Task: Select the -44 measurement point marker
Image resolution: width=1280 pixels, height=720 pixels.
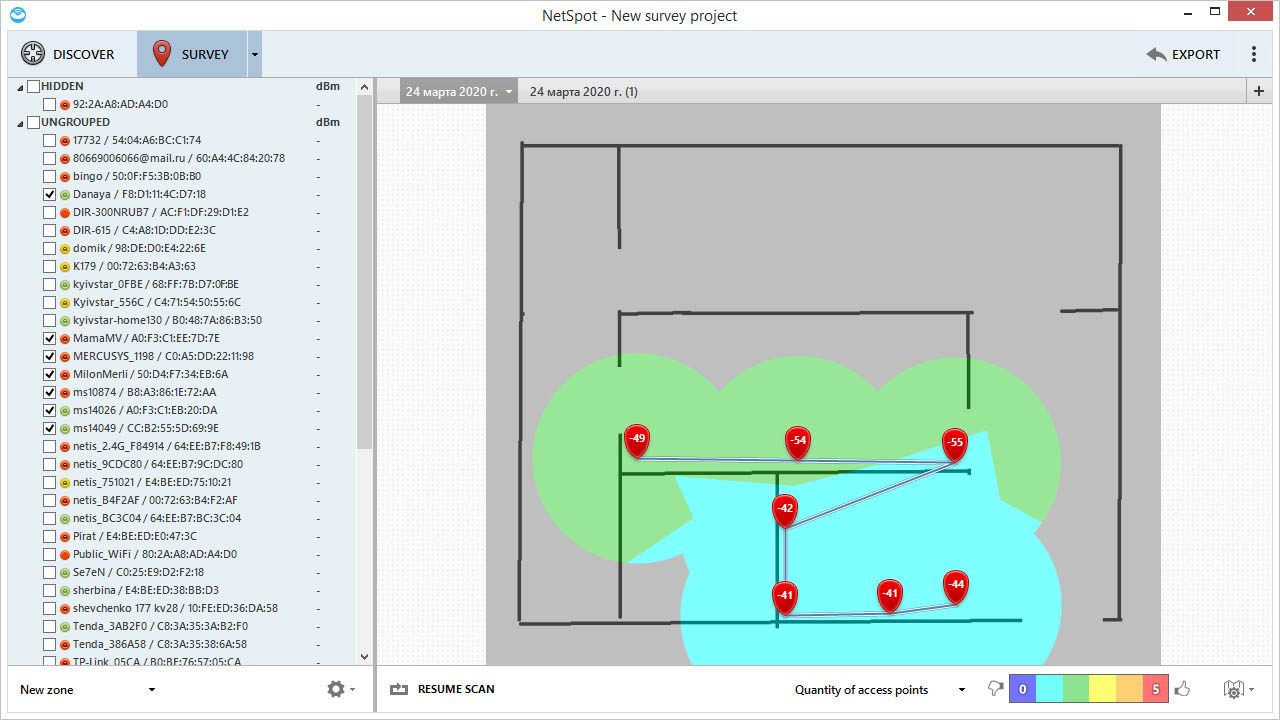Action: click(x=956, y=587)
